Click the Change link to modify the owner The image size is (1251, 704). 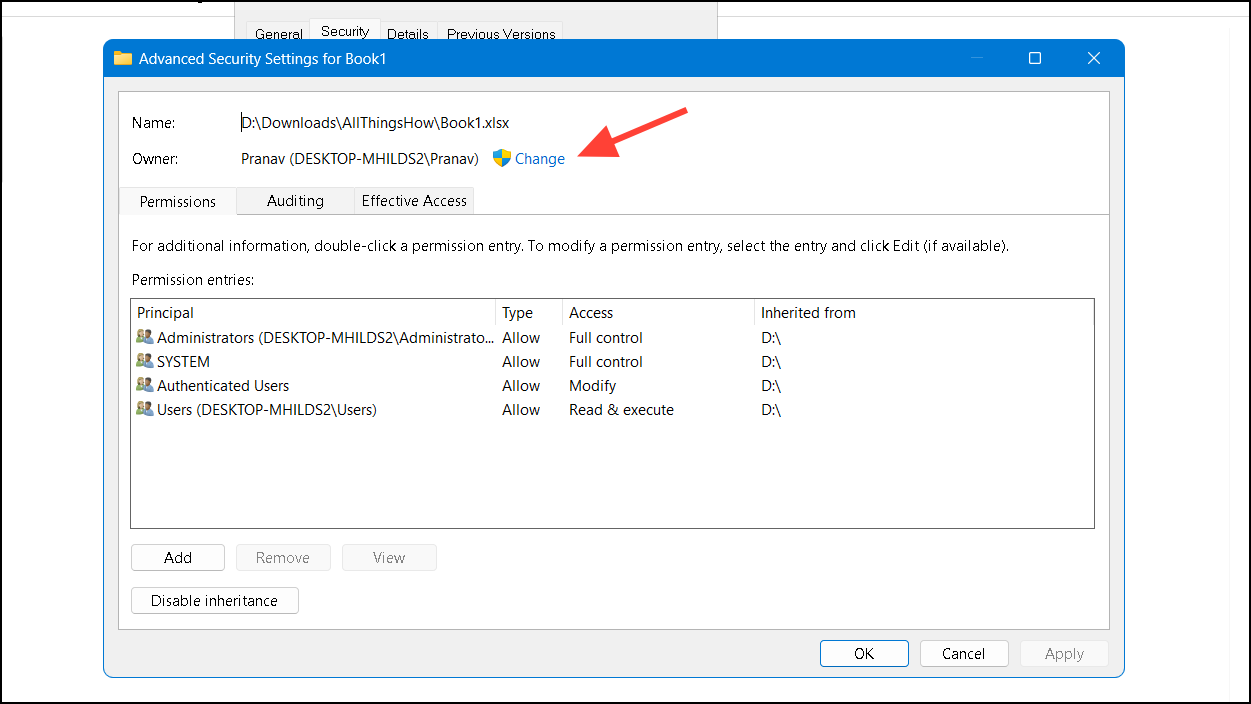540,158
